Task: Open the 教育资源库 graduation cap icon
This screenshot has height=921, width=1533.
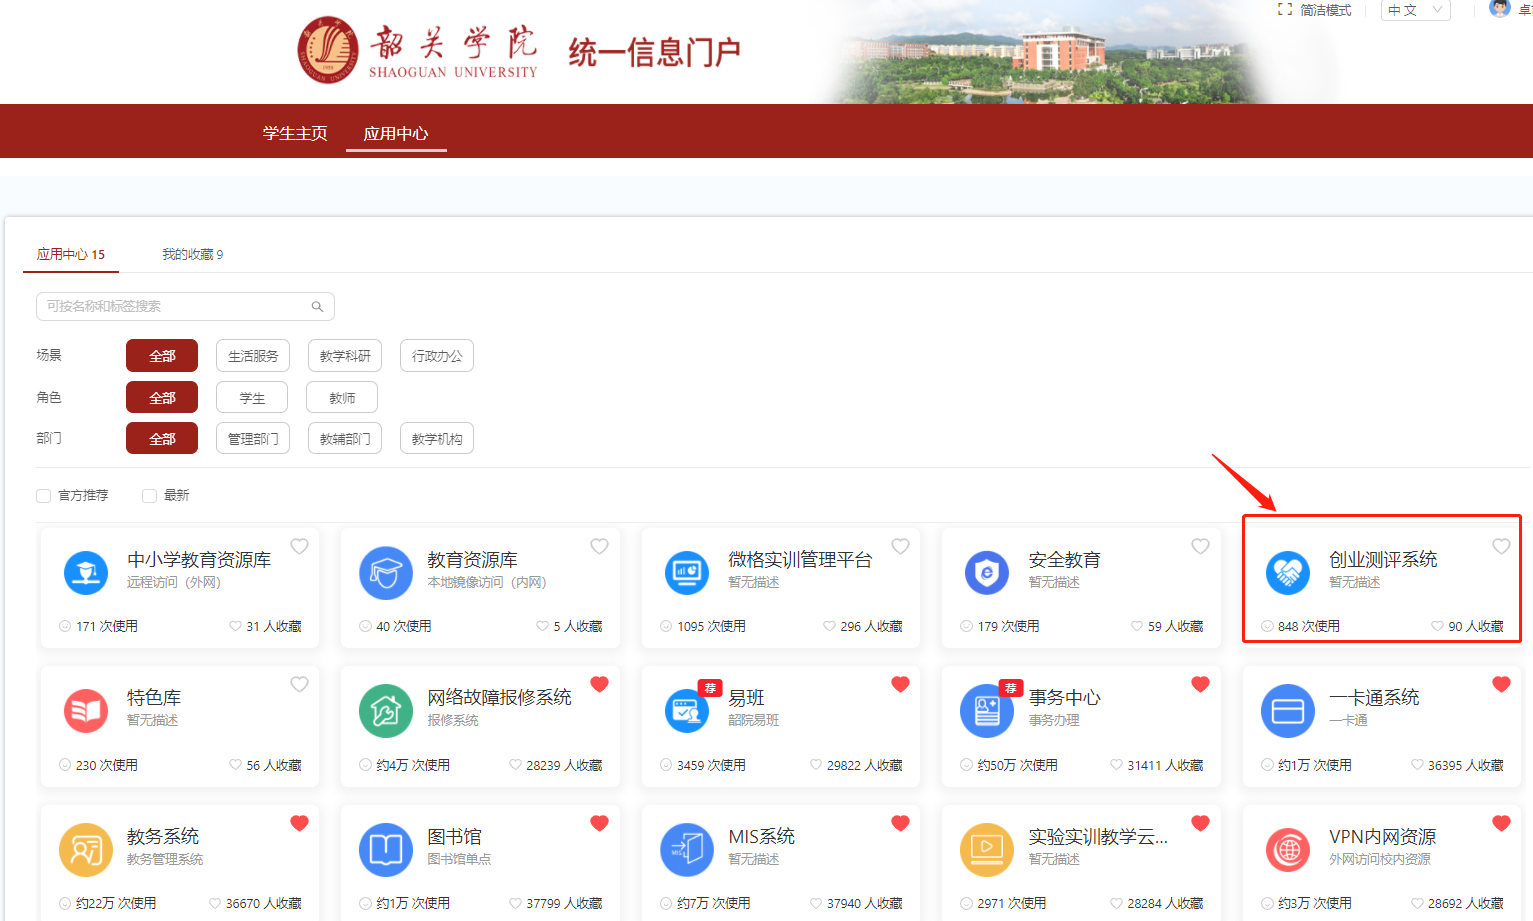Action: click(386, 572)
